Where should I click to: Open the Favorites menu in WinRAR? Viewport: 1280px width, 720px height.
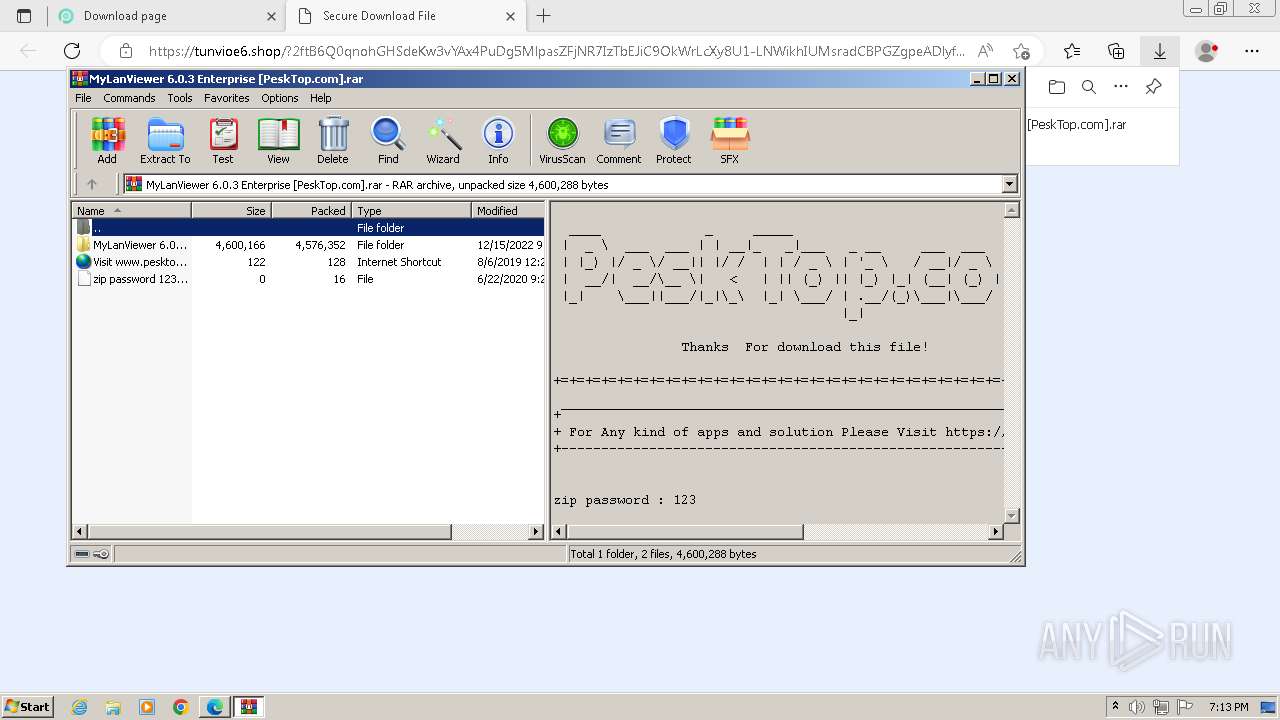pyautogui.click(x=227, y=98)
